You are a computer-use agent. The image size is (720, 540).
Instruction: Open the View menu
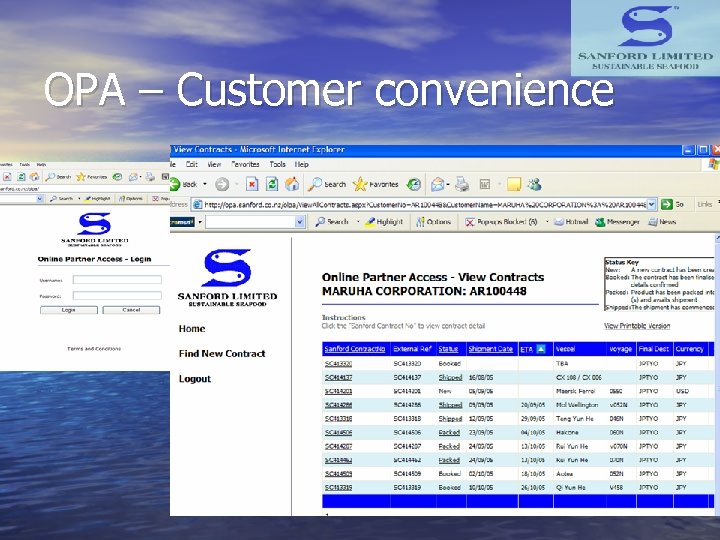coord(214,164)
